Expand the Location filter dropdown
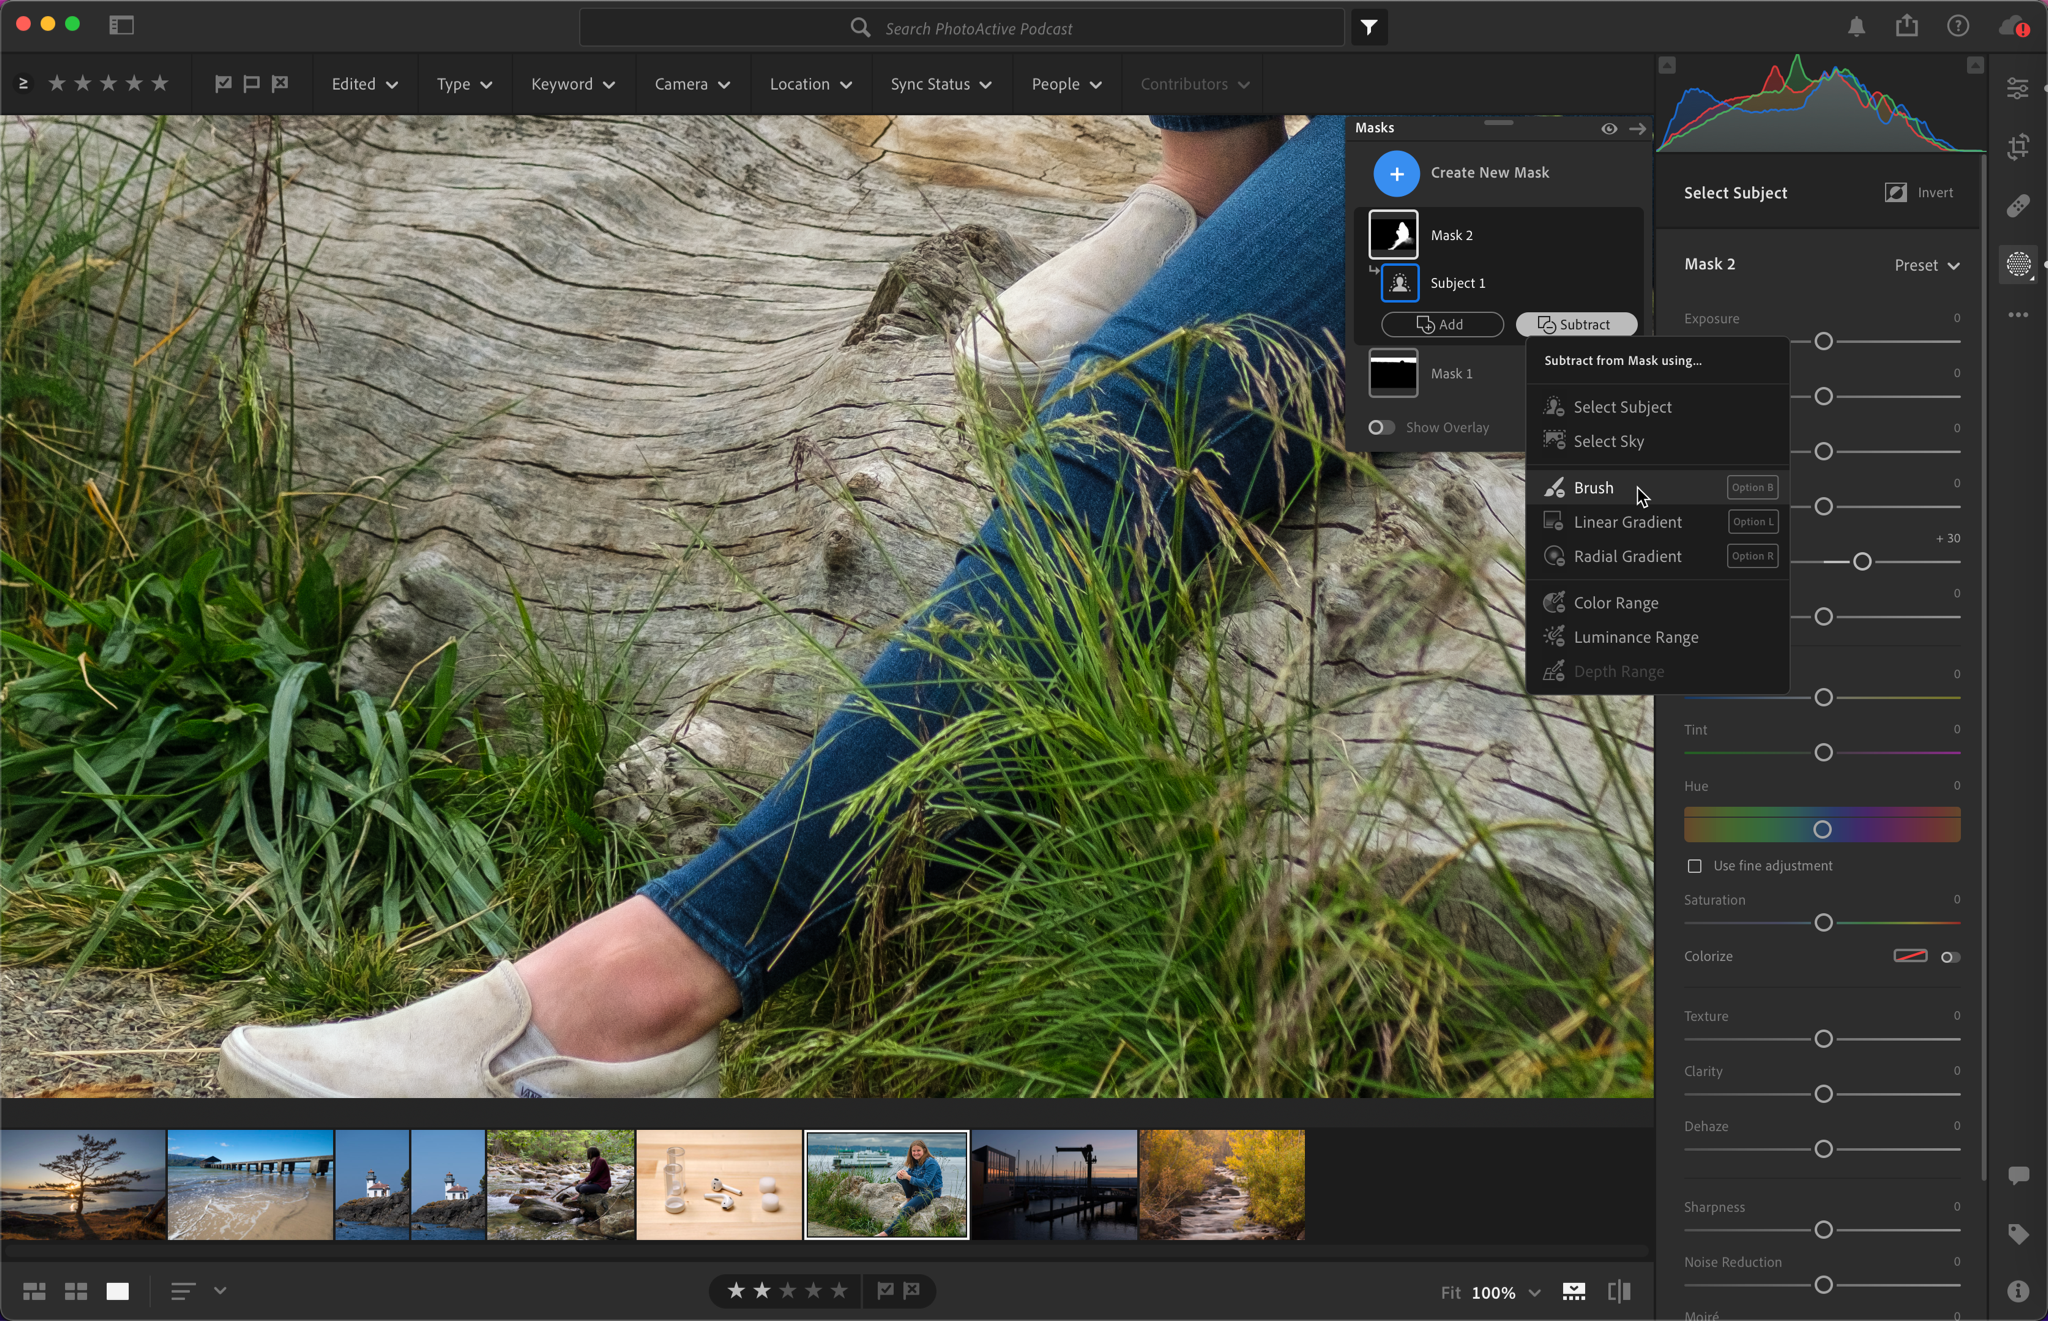Image resolution: width=2048 pixels, height=1321 pixels. 810,84
